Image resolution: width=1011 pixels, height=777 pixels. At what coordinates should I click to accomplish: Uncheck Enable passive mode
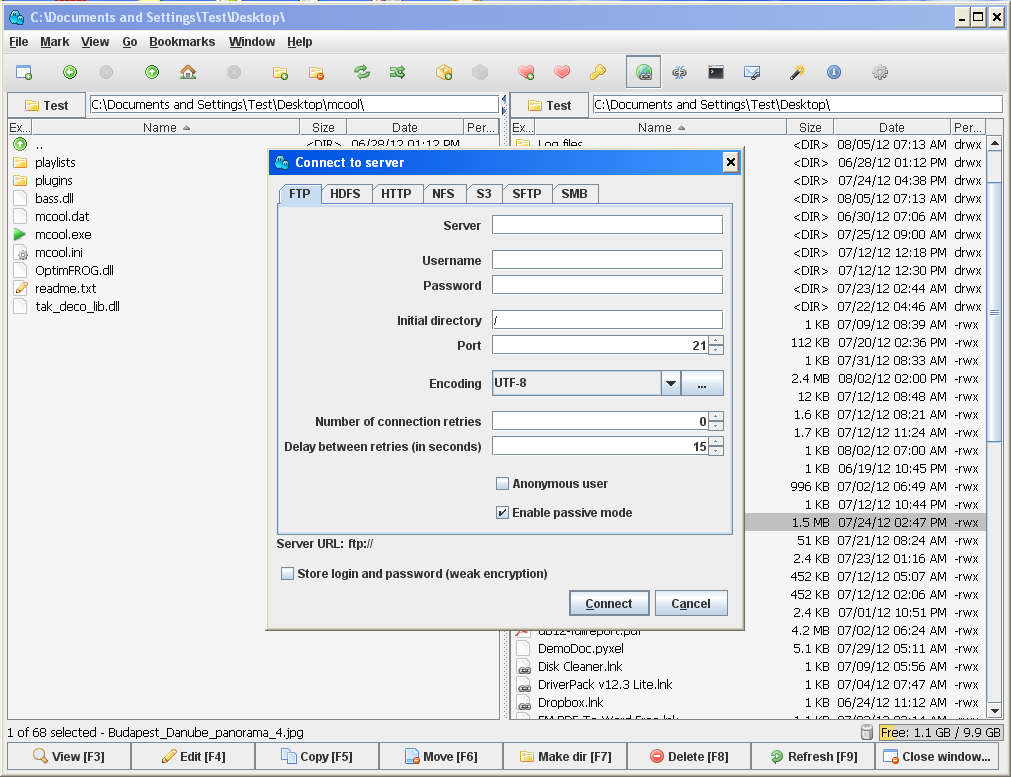(x=503, y=513)
